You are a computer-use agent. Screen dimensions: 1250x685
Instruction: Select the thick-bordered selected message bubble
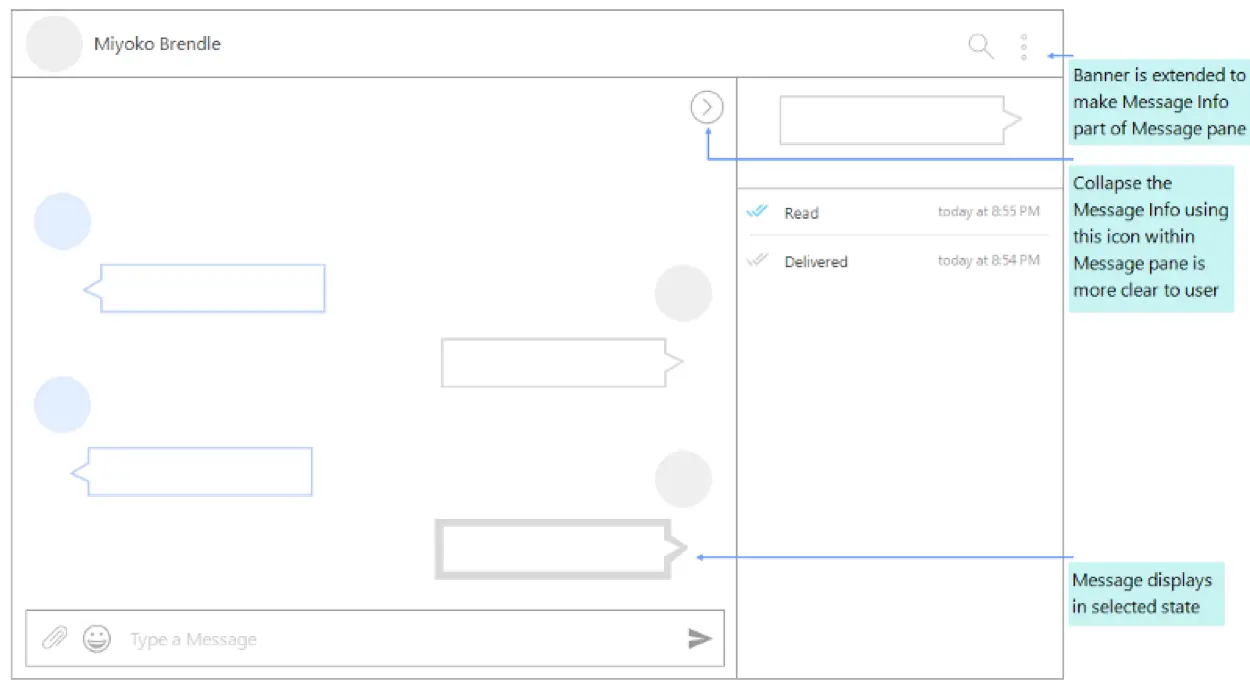point(555,549)
